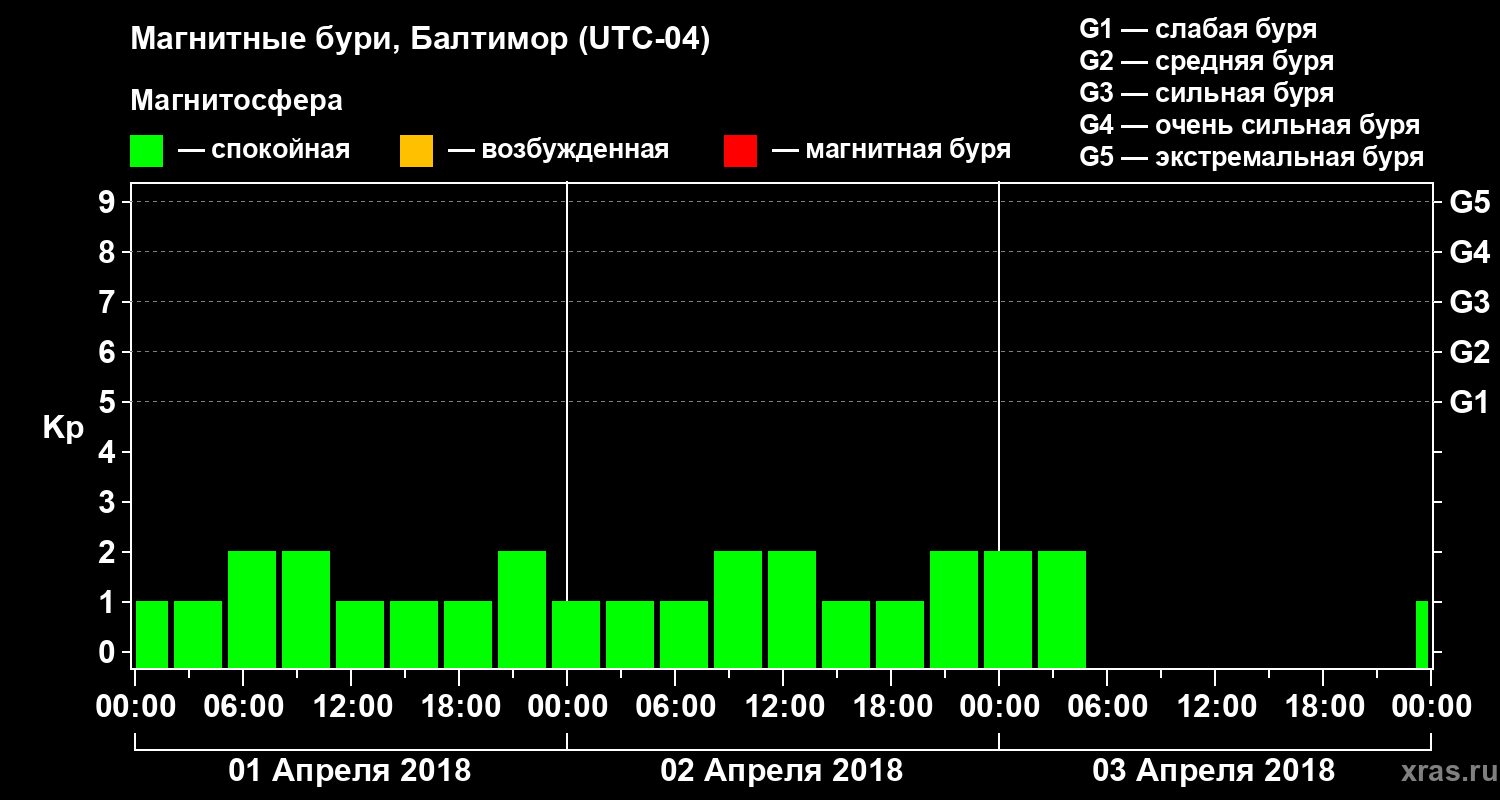Viewport: 1500px width, 800px height.
Task: Click legend line 'G4 — очень сильная буря'
Action: (1250, 125)
